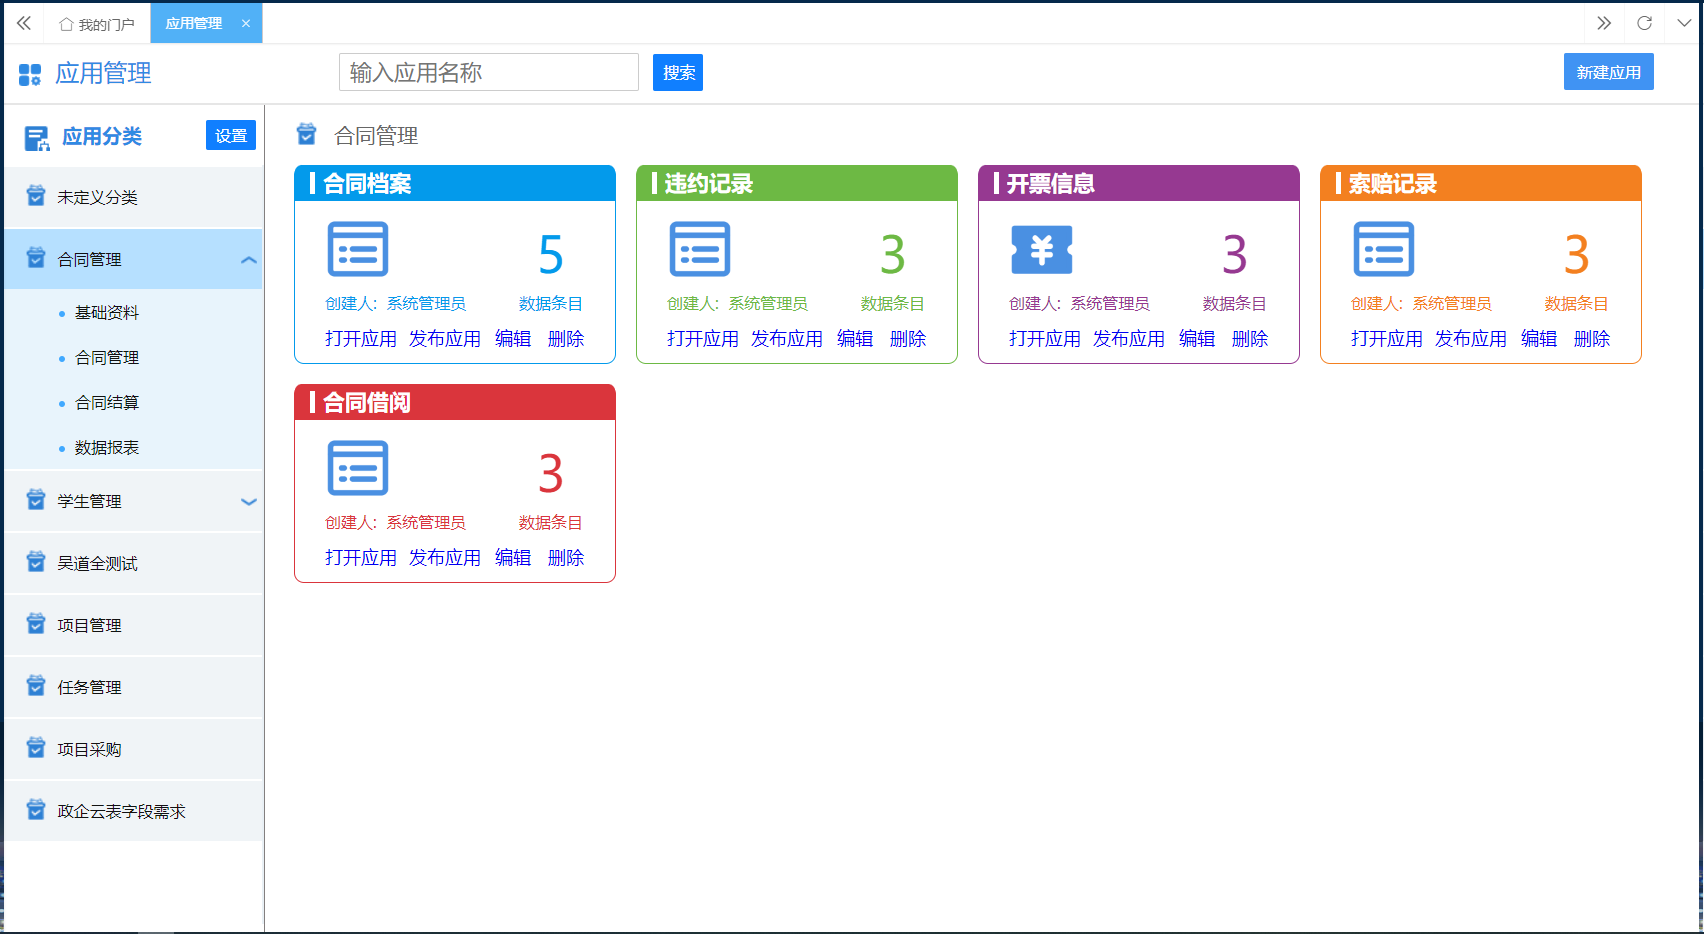The width and height of the screenshot is (1706, 938).
Task: Click the 索赔记录 card icon
Action: [x=1383, y=249]
